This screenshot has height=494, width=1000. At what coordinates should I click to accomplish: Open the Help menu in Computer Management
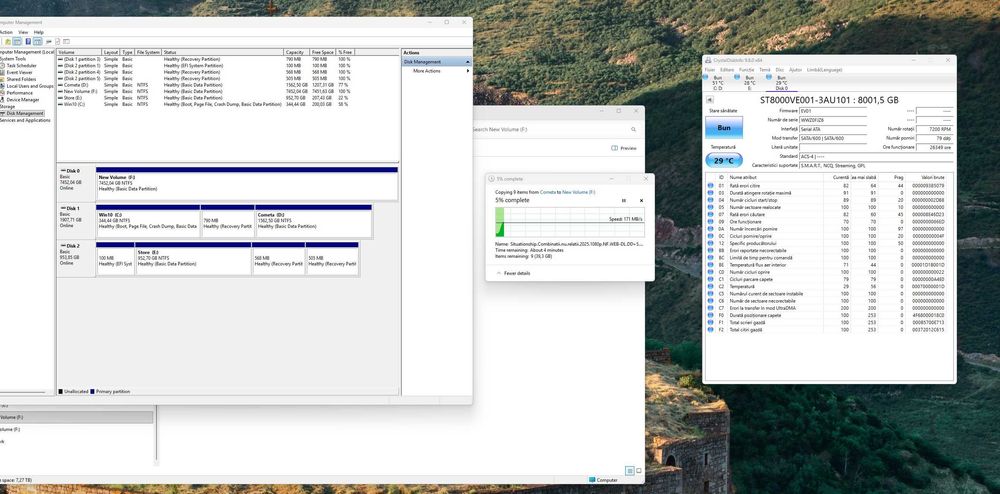tap(39, 32)
